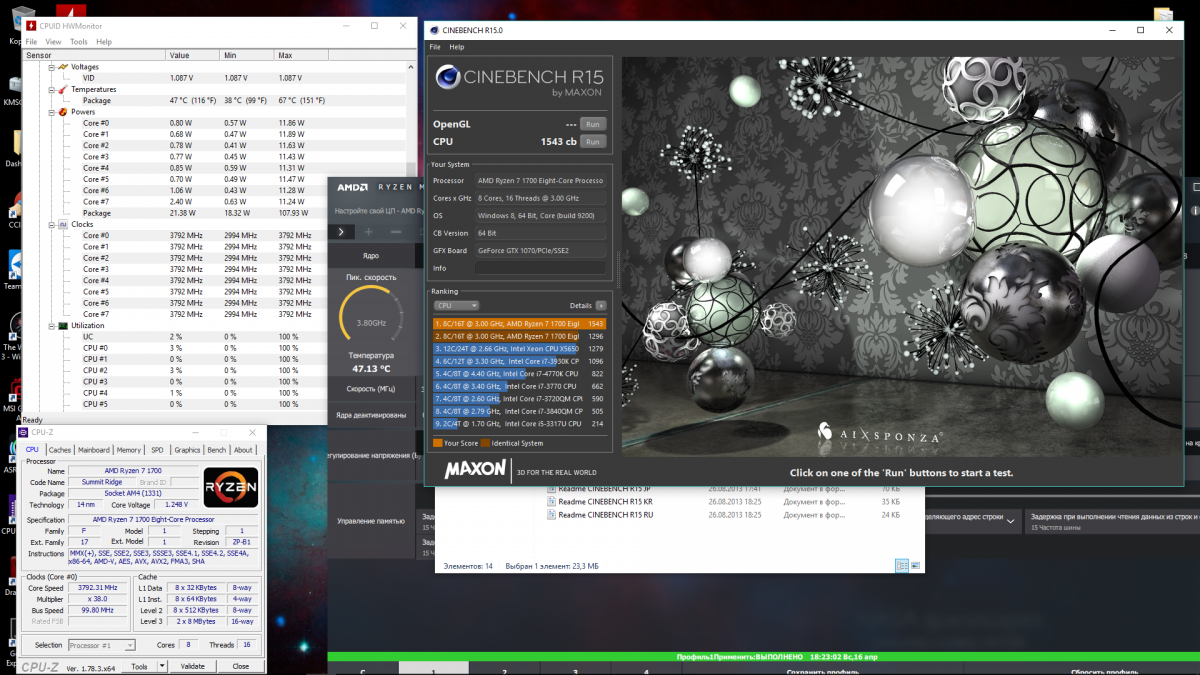Select the 'Readme CINEBENCH R15 RU' file name
1200x675 pixels.
pyautogui.click(x=605, y=515)
